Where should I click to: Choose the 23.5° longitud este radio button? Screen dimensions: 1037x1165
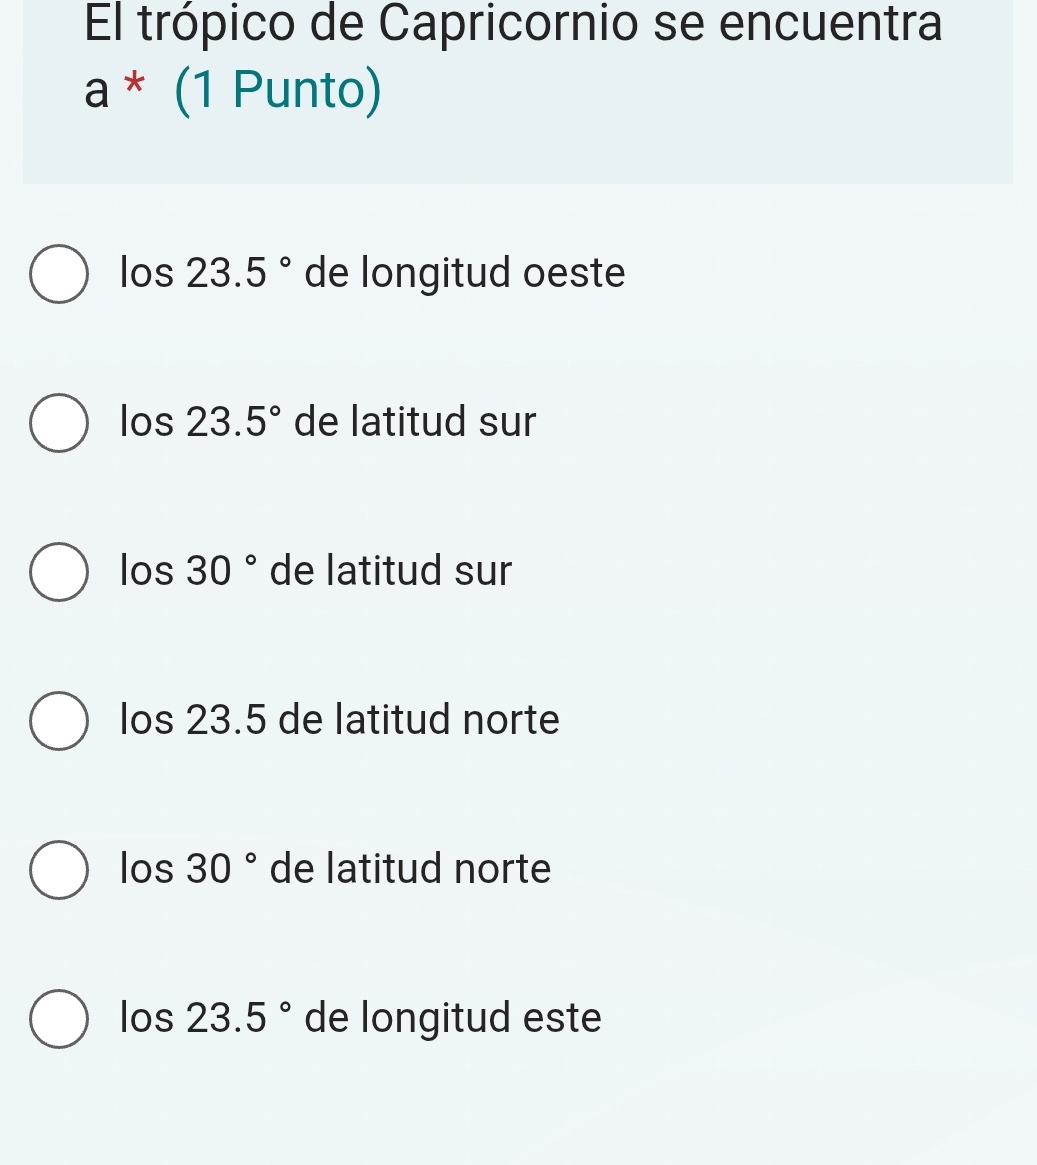pos(59,1018)
